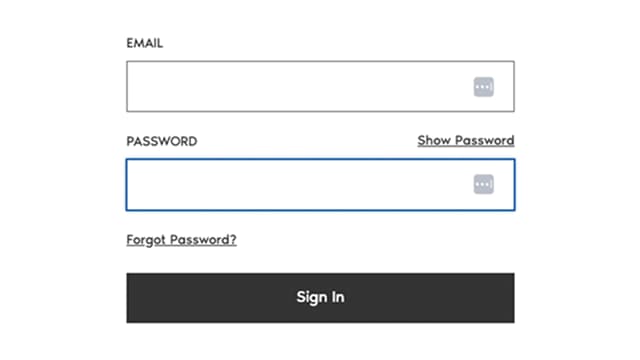640x360 pixels.
Task: Click the Sign In button
Action: click(320, 298)
